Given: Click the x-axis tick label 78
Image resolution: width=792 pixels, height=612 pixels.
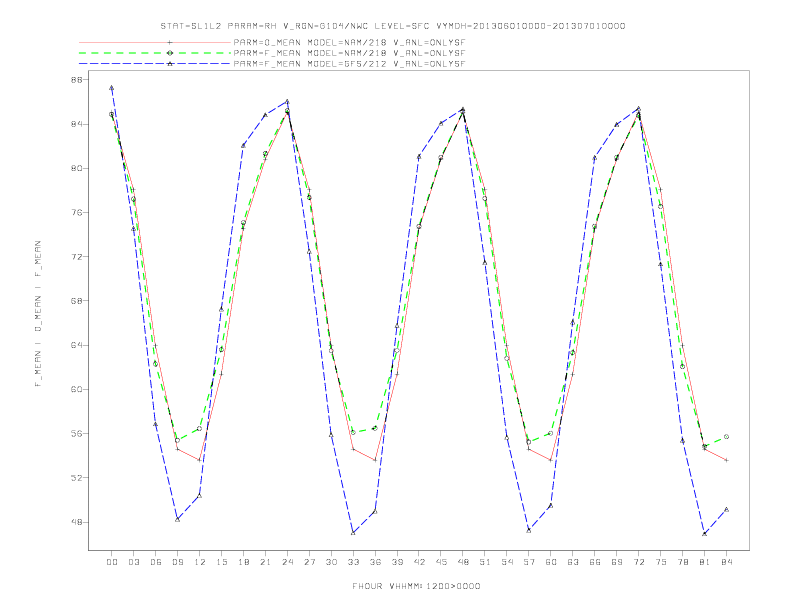Looking at the screenshot, I should [683, 562].
